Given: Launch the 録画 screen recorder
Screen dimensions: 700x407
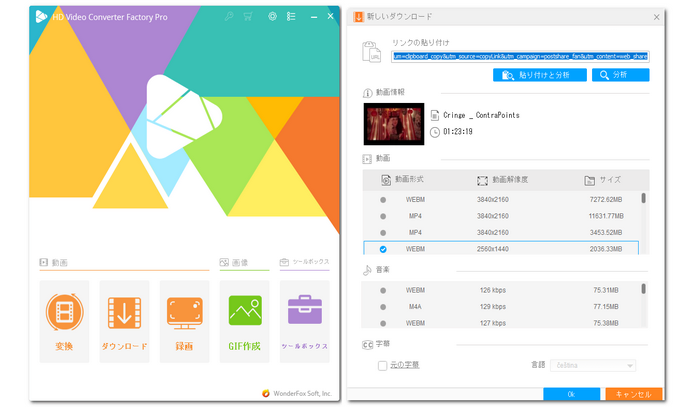Looking at the screenshot, I should tap(184, 320).
